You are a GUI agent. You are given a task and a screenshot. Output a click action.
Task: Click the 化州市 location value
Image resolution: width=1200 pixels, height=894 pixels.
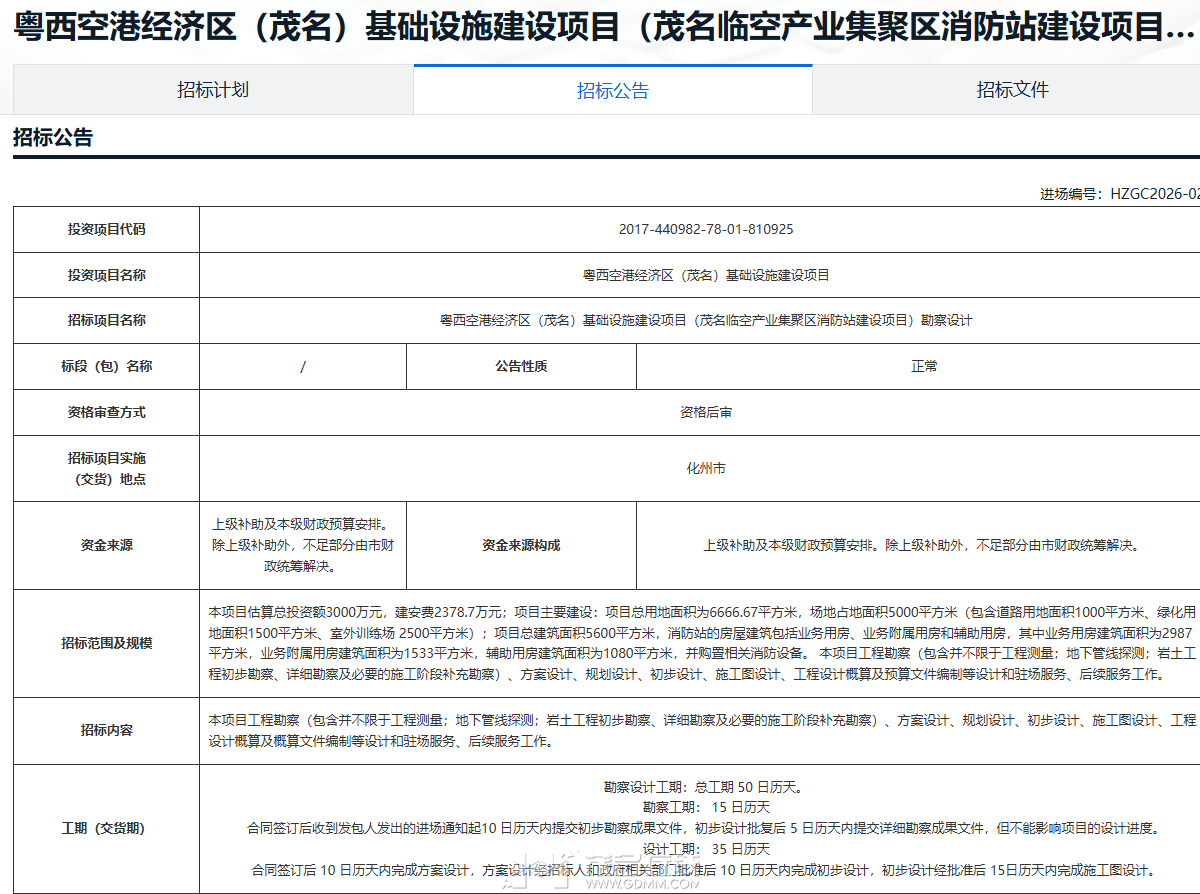click(x=706, y=468)
